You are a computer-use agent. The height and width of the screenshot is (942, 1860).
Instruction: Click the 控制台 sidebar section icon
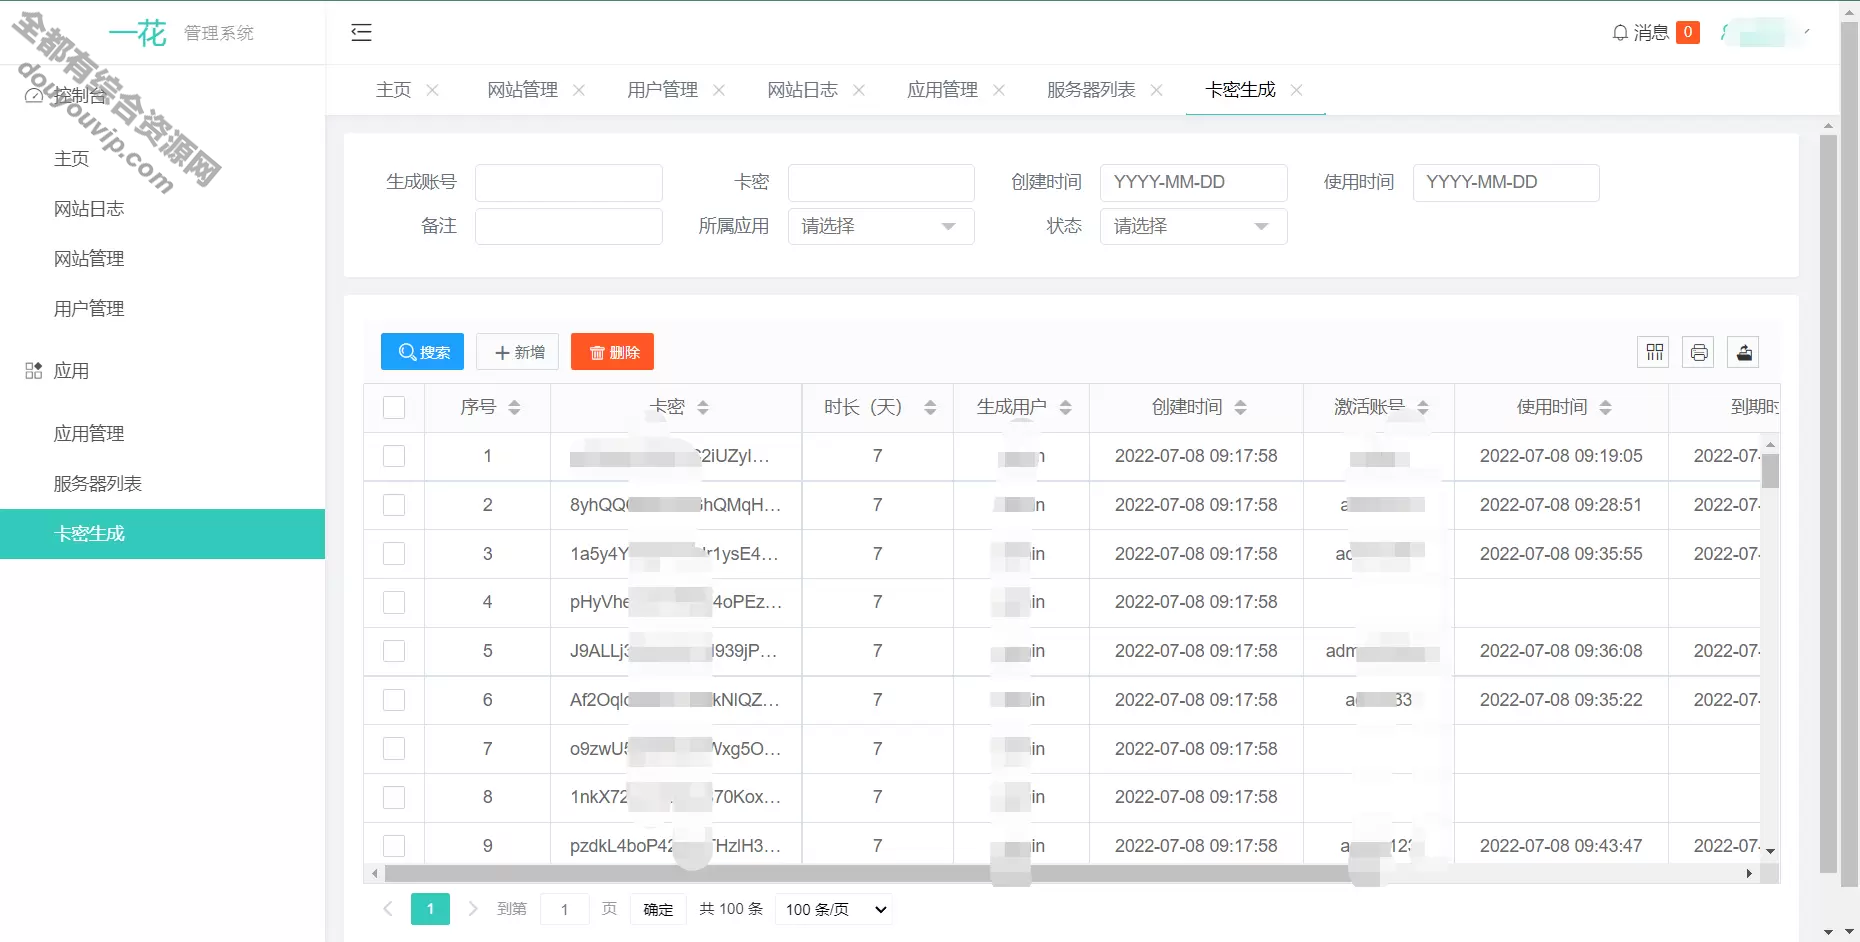tap(34, 96)
